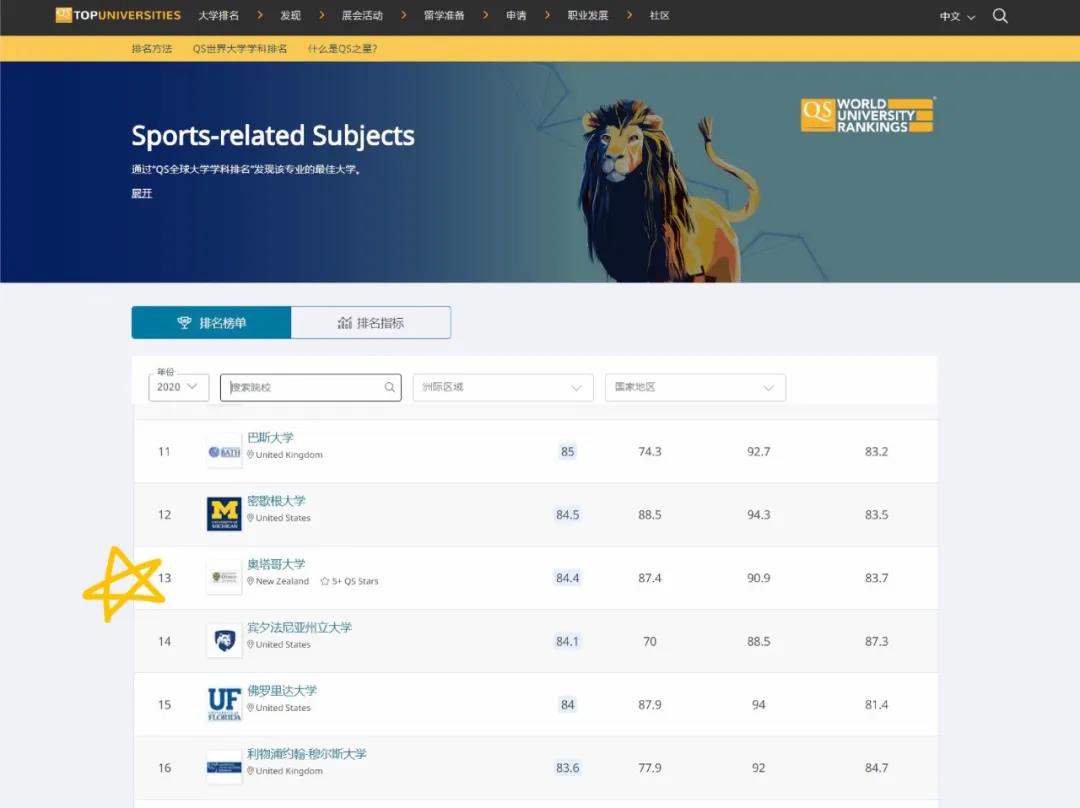Screen dimensions: 1080x808
Task: Focus the 搜索院校 search field
Action: coord(311,387)
